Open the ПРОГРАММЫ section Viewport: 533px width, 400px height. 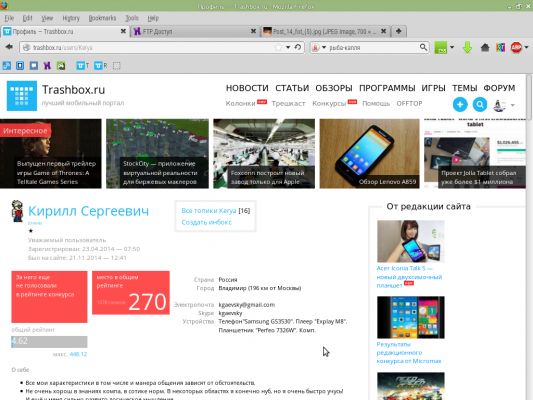(x=387, y=88)
